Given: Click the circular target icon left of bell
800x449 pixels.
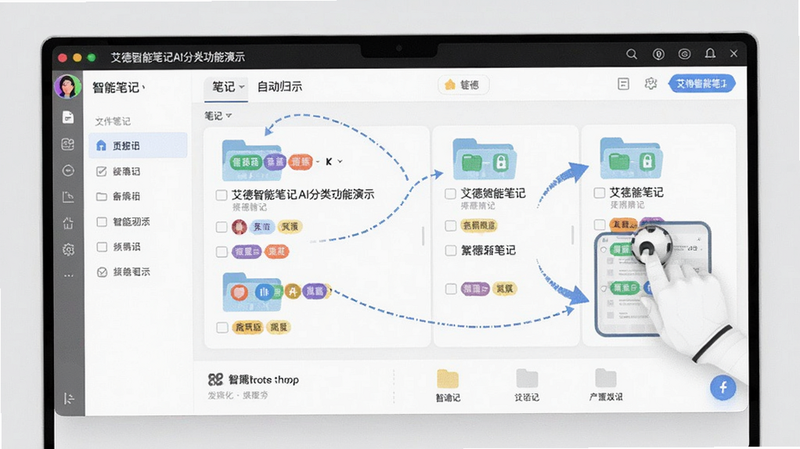Looking at the screenshot, I should (x=684, y=54).
